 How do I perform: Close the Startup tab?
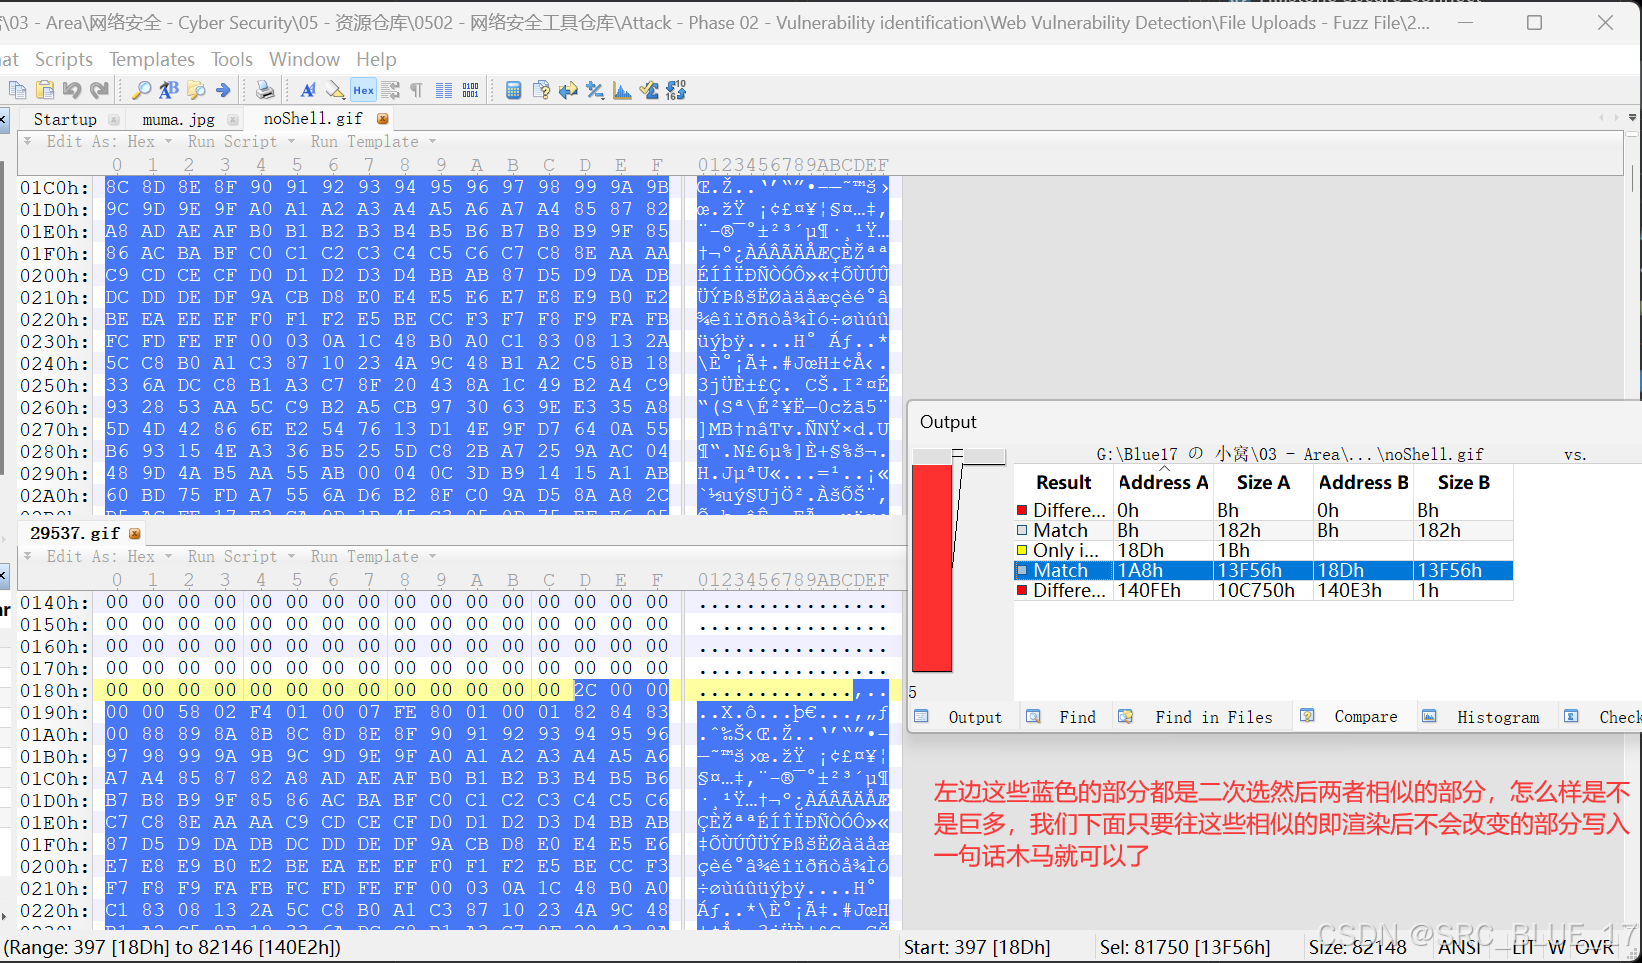click(114, 120)
